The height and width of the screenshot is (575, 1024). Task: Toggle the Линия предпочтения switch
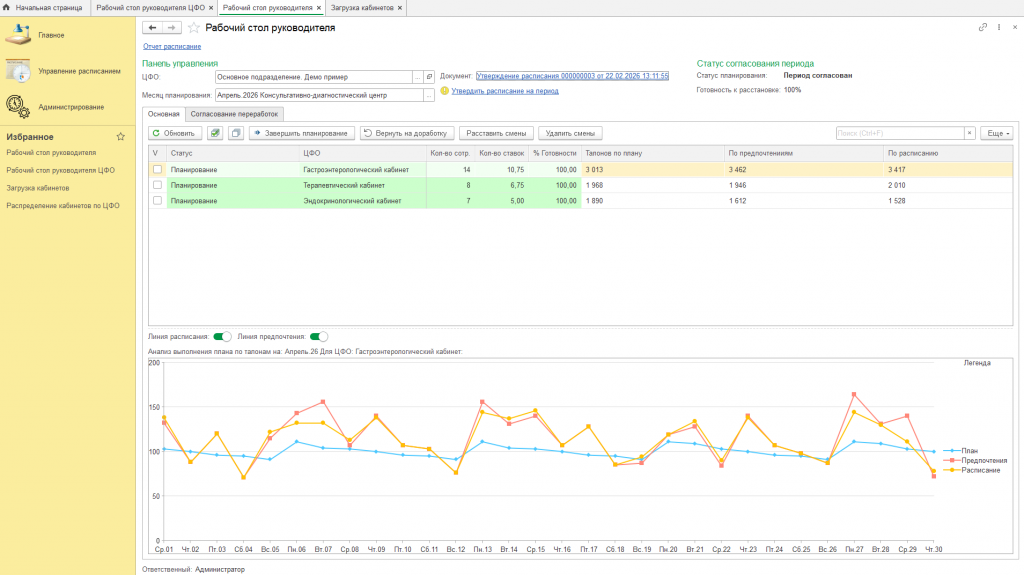[x=319, y=337]
